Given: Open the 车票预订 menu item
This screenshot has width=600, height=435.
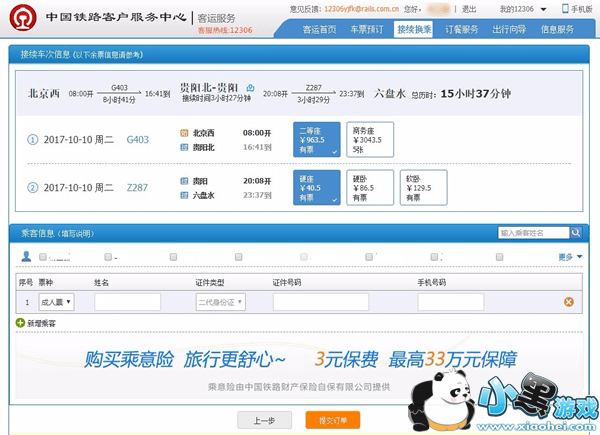Looking at the screenshot, I should [367, 30].
